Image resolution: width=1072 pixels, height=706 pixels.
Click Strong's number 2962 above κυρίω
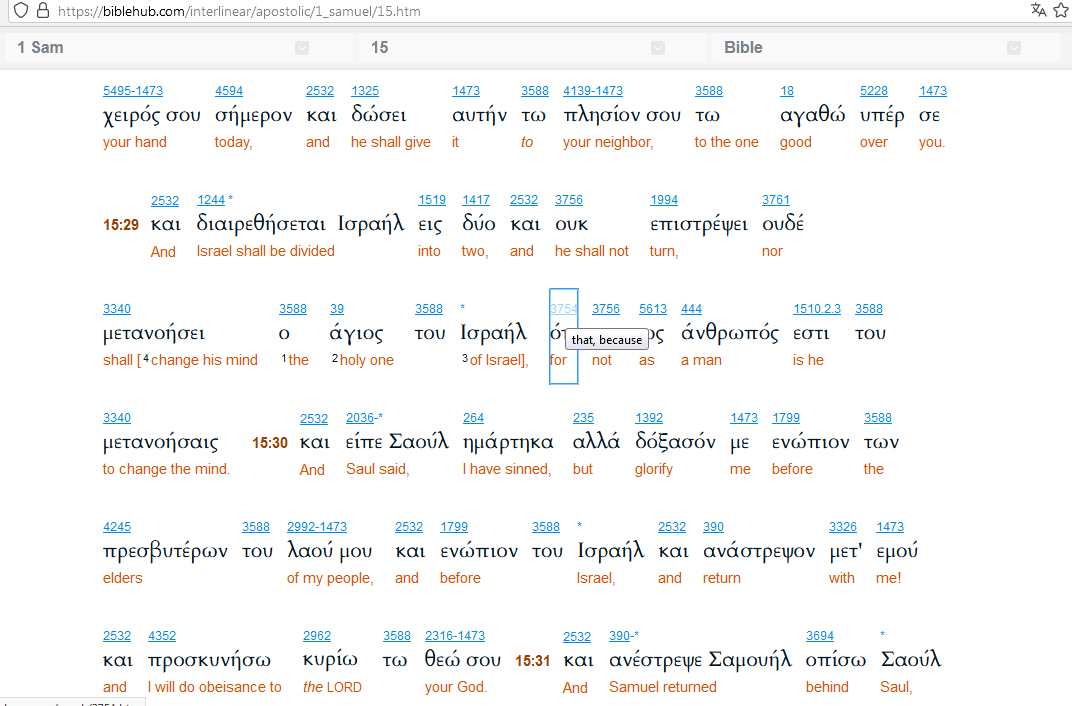[x=317, y=636]
